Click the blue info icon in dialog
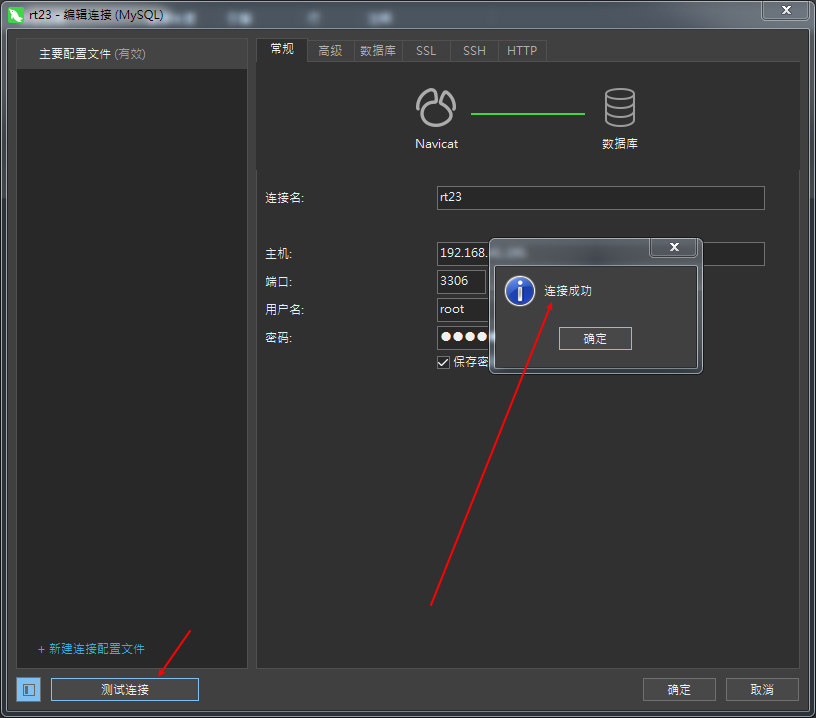 tap(519, 291)
